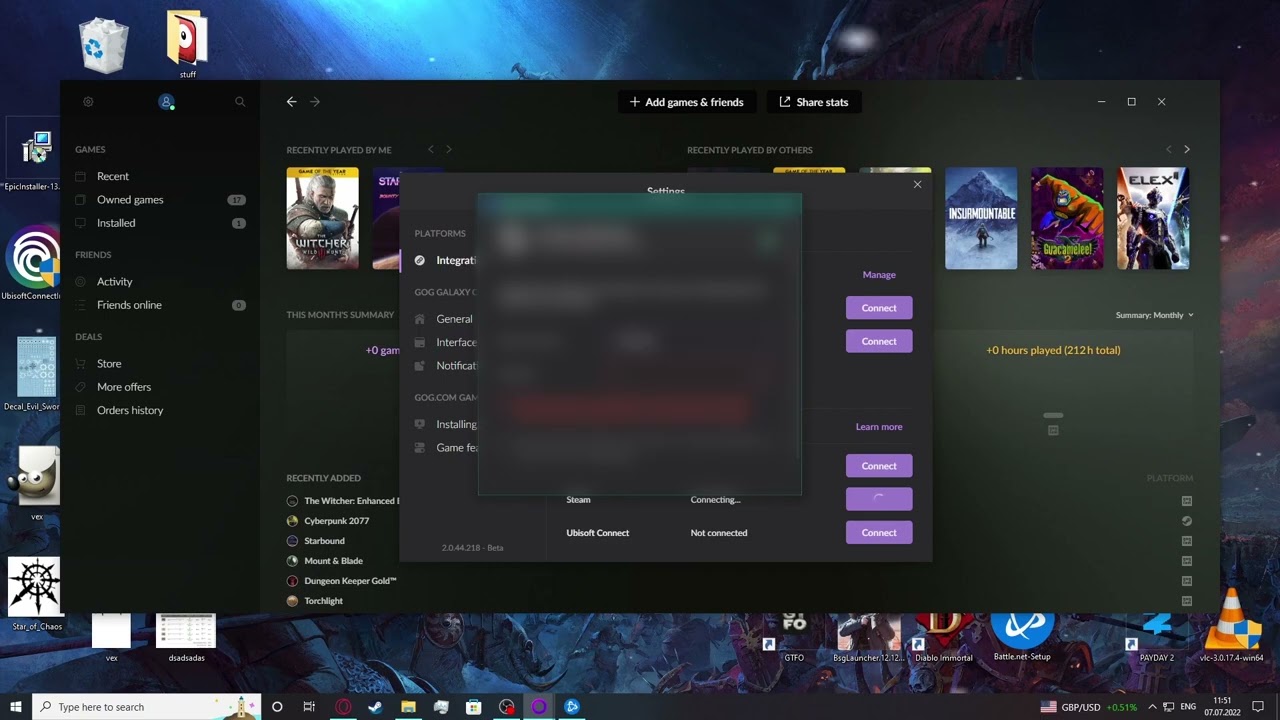This screenshot has width=1280, height=720.
Task: Select the Recycle Bin desktop icon
Action: pyautogui.click(x=103, y=45)
